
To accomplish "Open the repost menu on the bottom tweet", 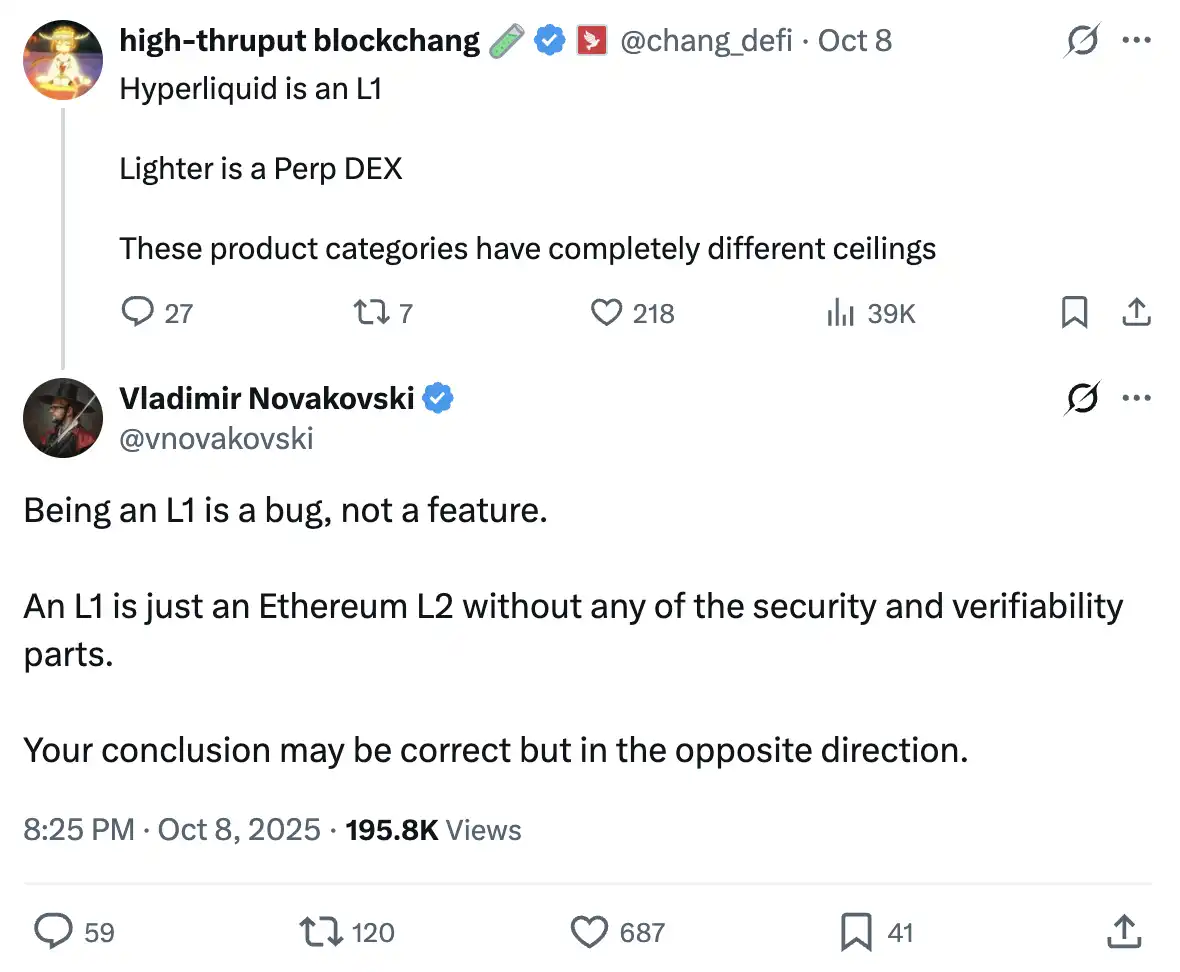I will 318,931.
